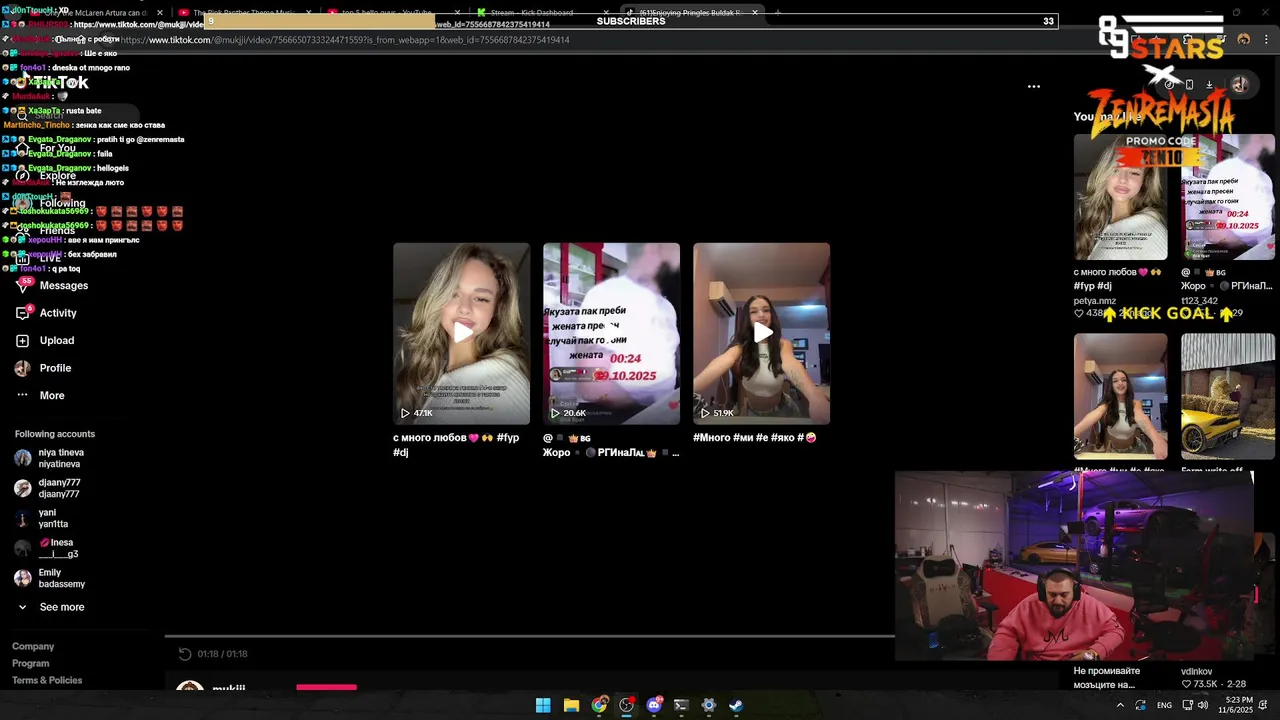The height and width of the screenshot is (720, 1280).
Task: Close the Enjoying Pringles Buldak tab
Action: point(755,13)
